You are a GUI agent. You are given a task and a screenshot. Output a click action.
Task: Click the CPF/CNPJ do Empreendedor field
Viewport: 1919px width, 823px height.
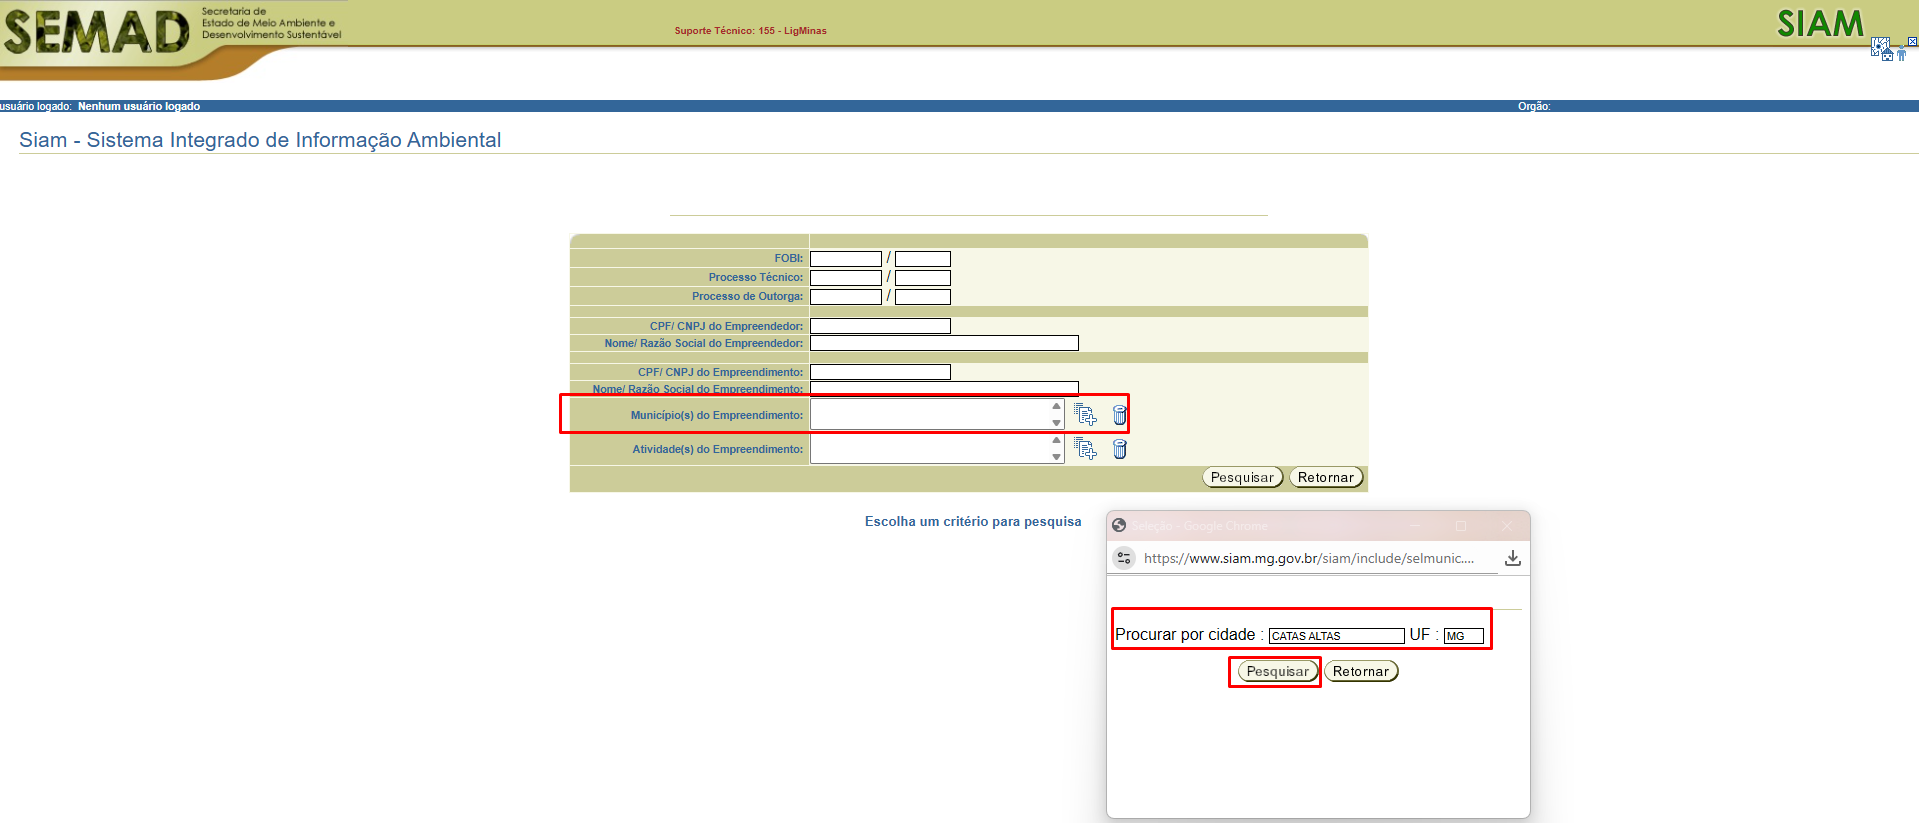[x=880, y=326]
